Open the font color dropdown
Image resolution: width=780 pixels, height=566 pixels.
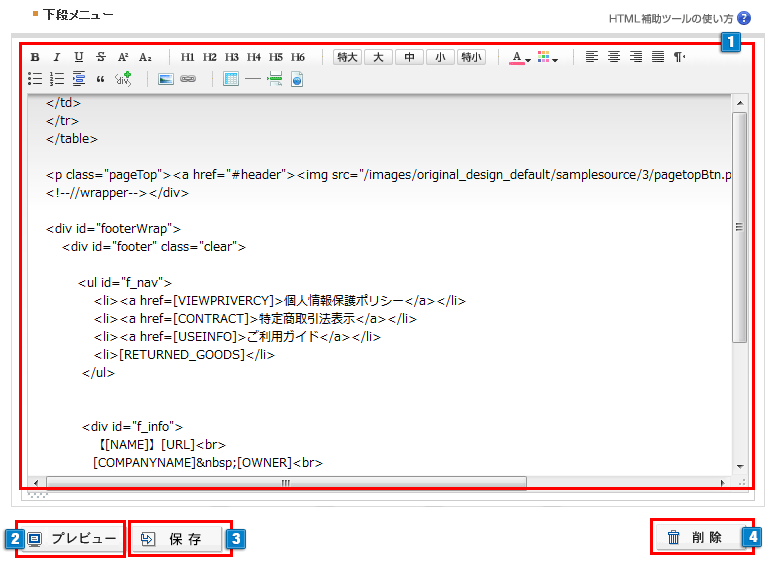[x=520, y=57]
